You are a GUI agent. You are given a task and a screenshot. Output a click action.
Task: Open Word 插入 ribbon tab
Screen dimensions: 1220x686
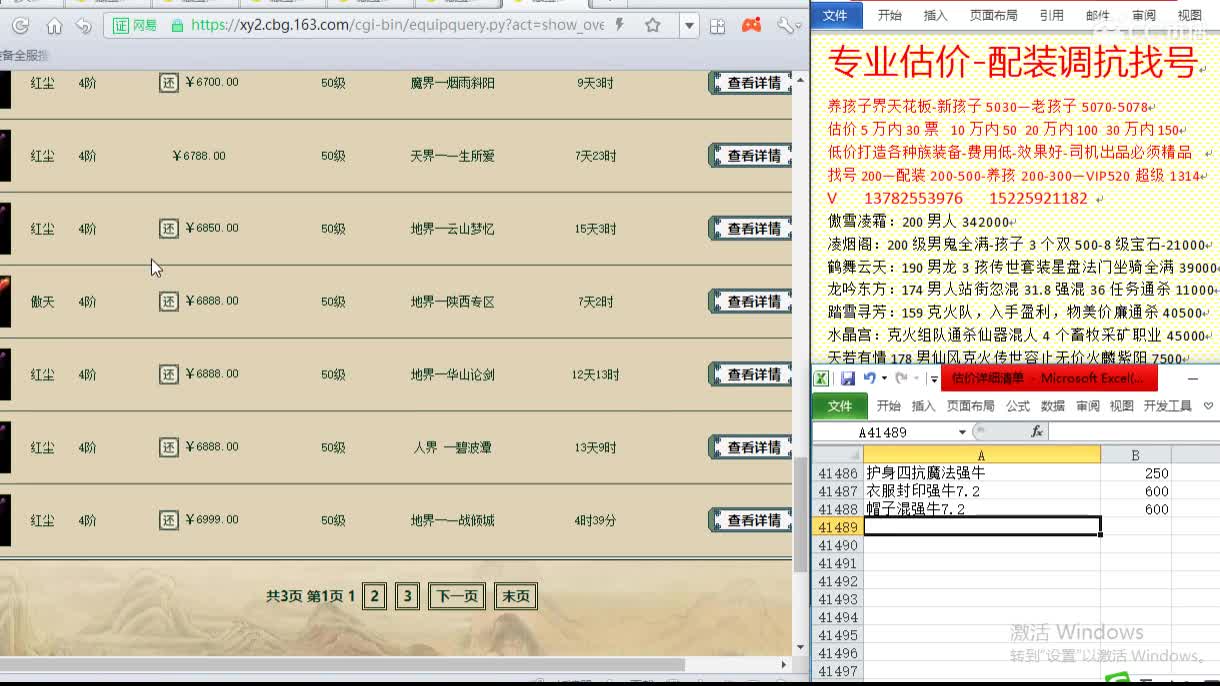[936, 15]
